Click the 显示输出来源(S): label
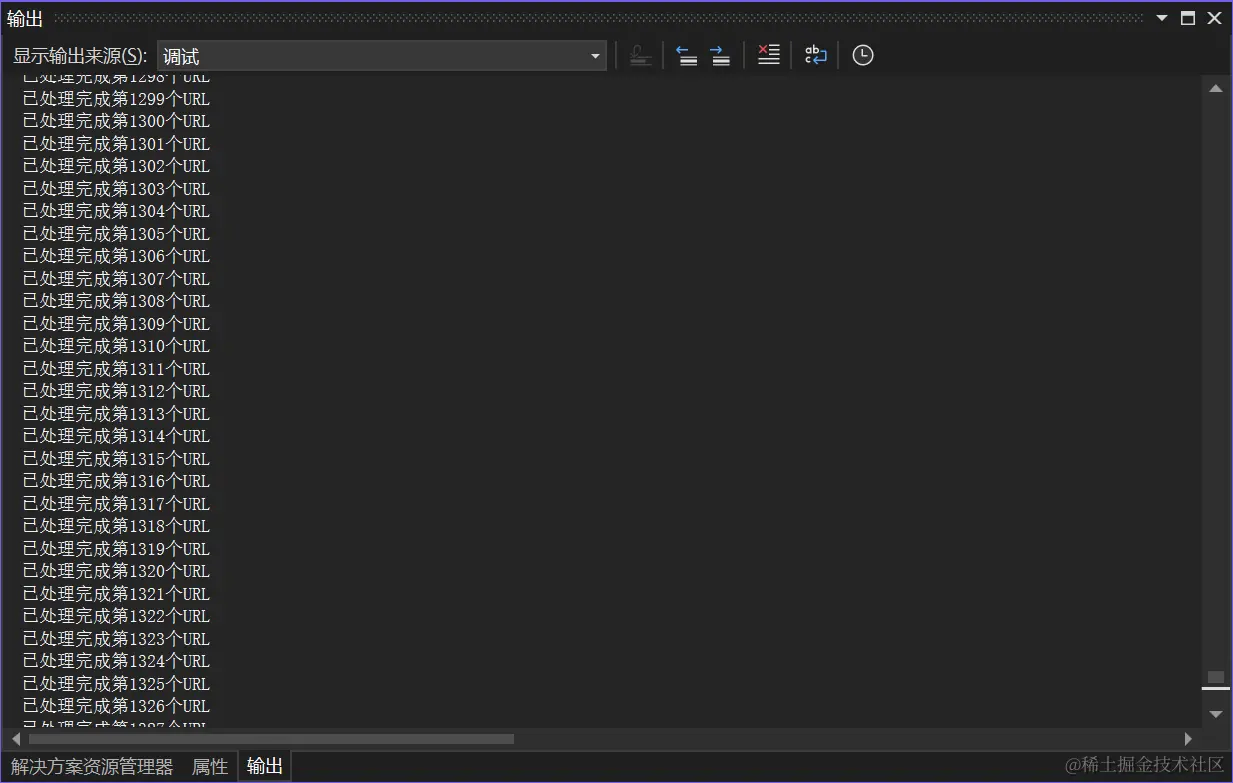The width and height of the screenshot is (1233, 783). [80, 56]
